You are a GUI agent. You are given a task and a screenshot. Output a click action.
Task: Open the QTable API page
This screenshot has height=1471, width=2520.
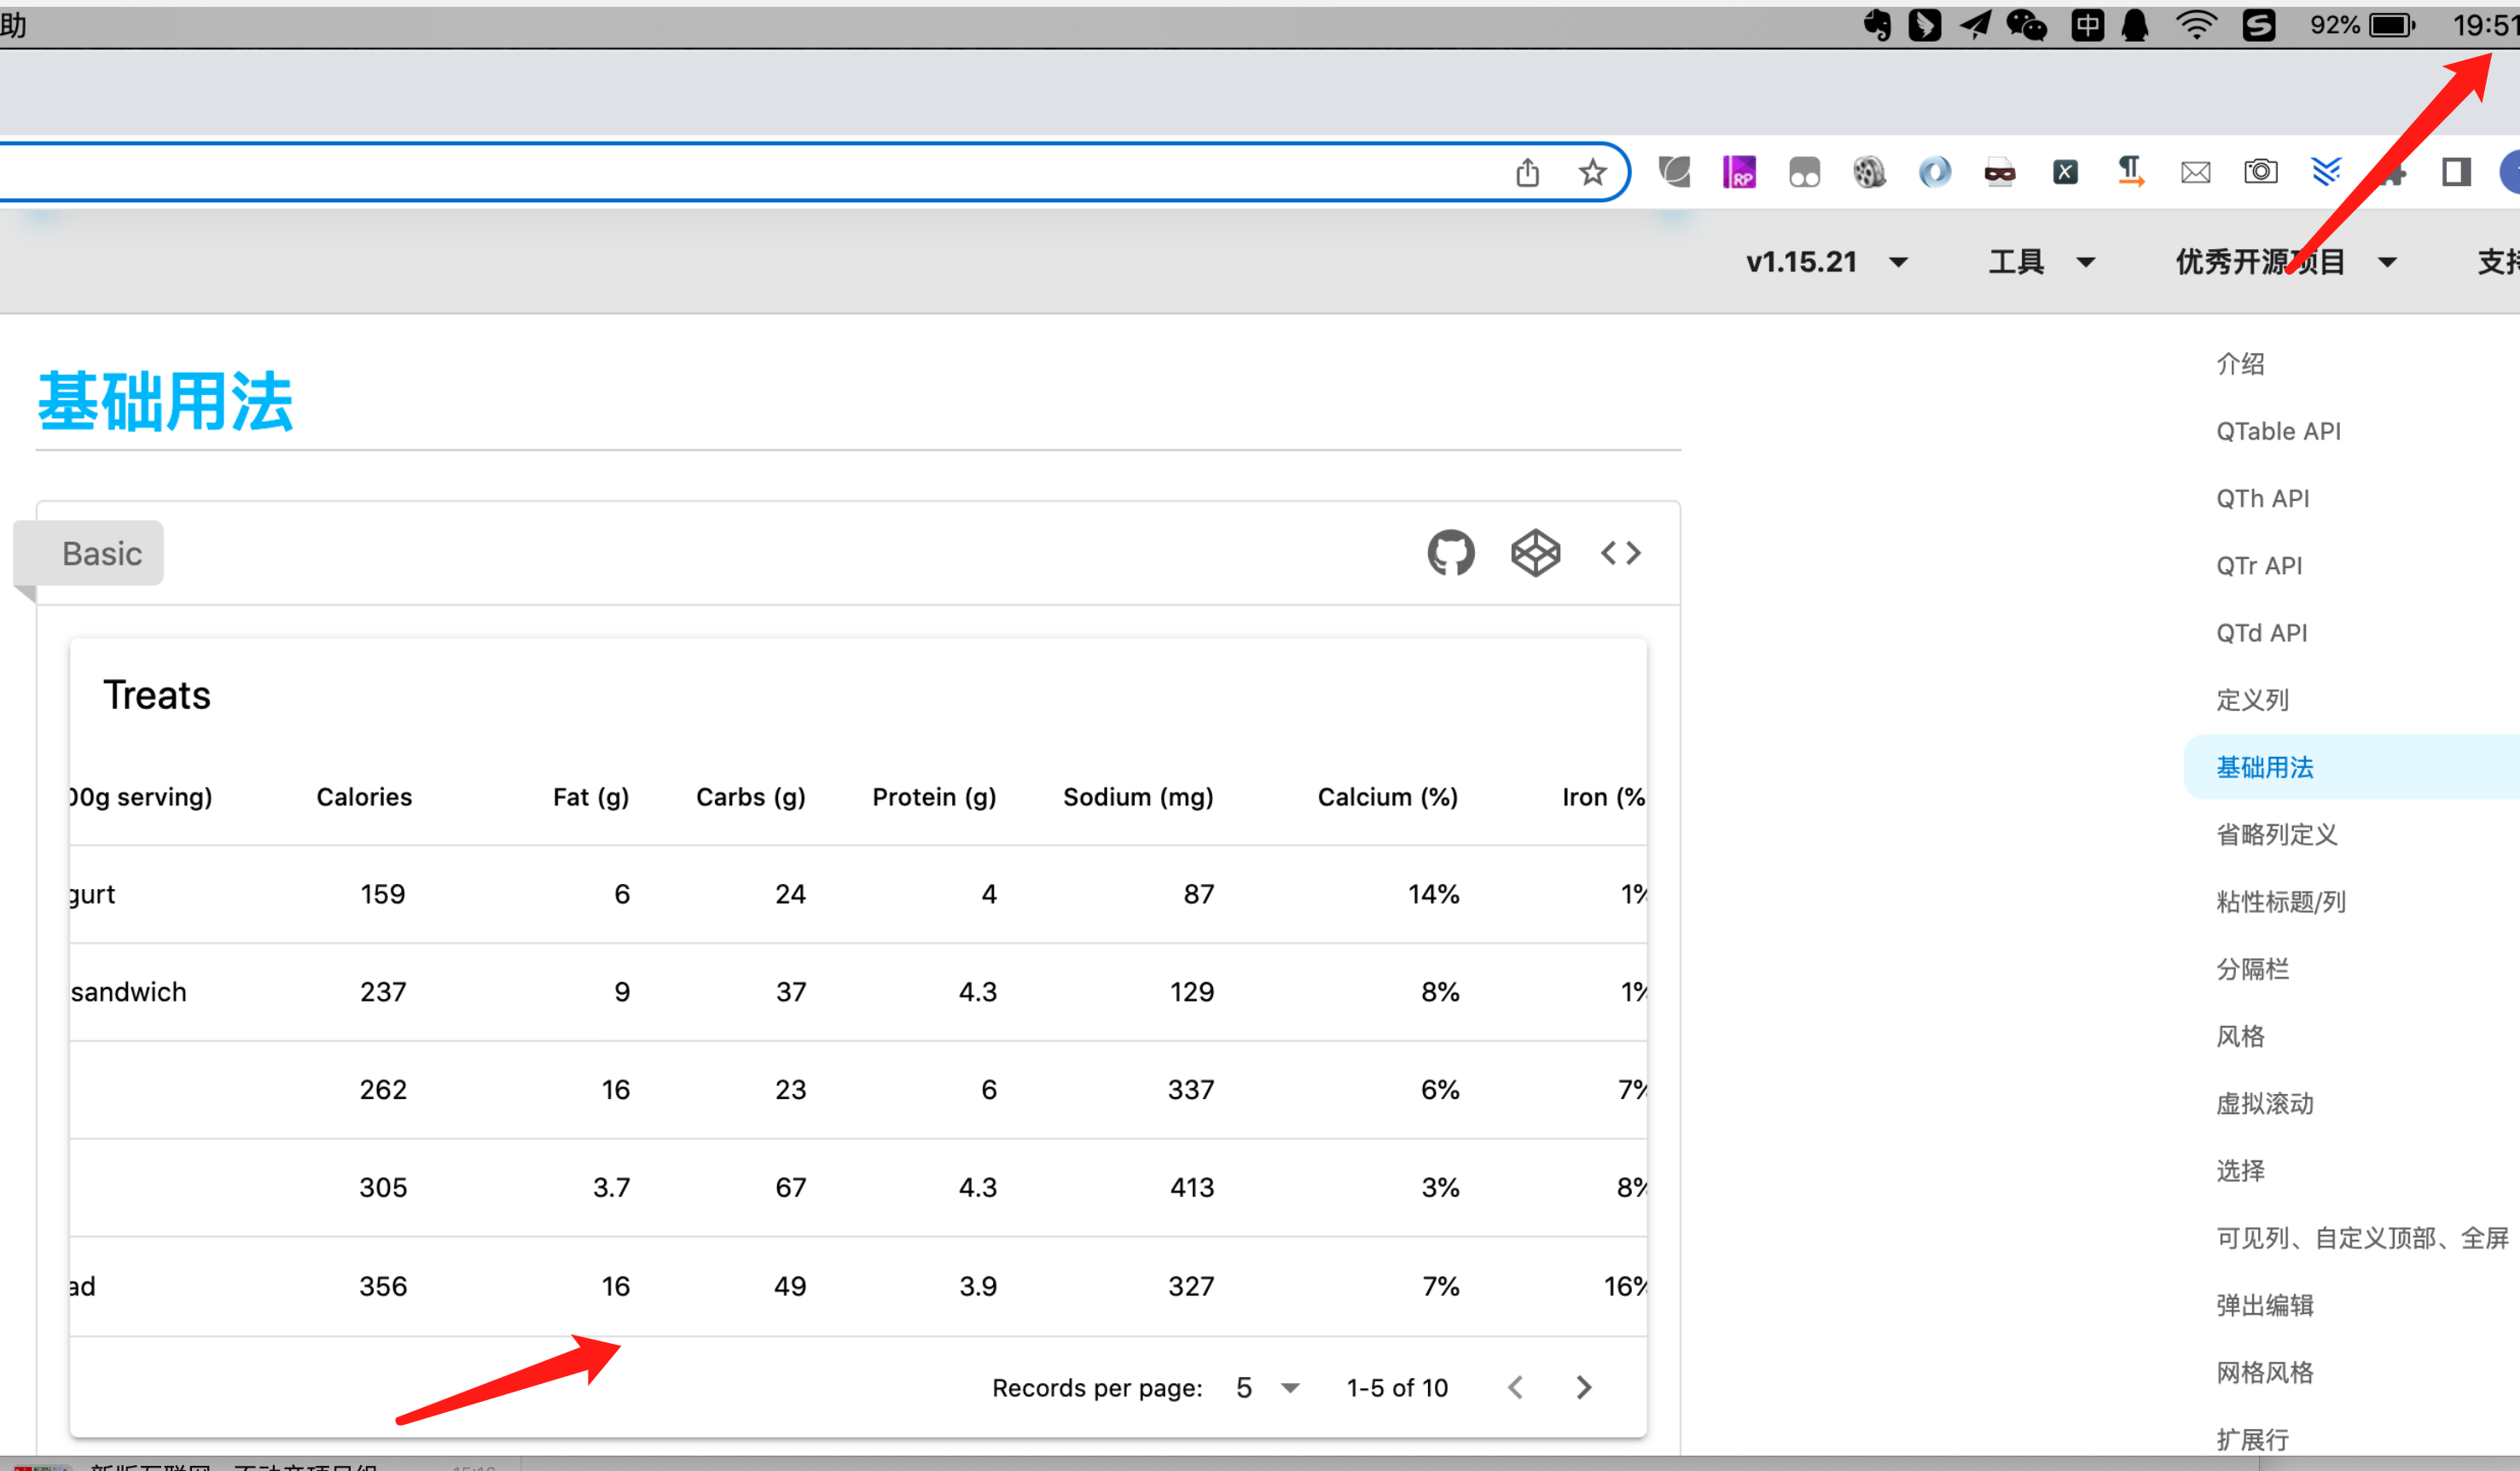(x=2278, y=430)
